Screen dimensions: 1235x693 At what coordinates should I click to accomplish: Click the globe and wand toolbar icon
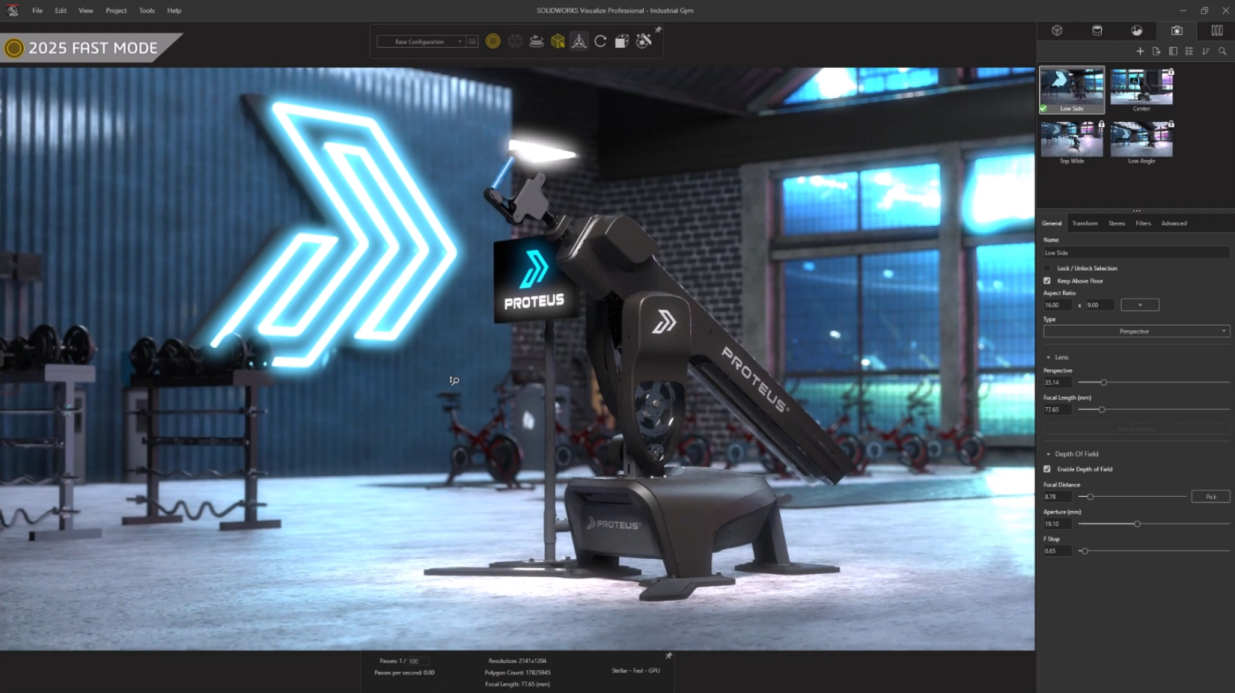(x=644, y=41)
